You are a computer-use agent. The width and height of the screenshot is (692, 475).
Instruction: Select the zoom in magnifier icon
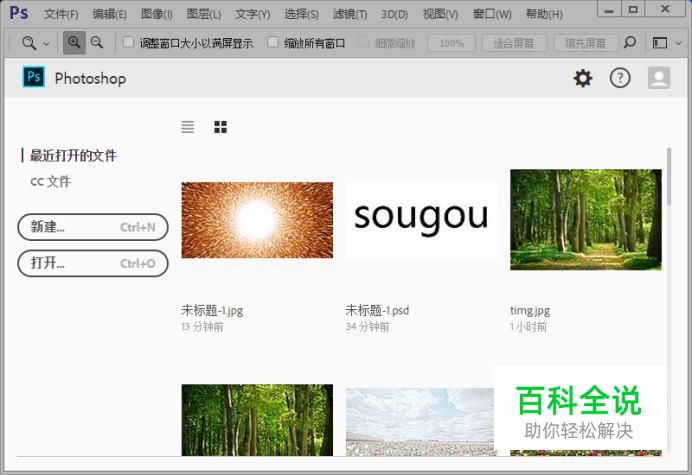click(74, 43)
